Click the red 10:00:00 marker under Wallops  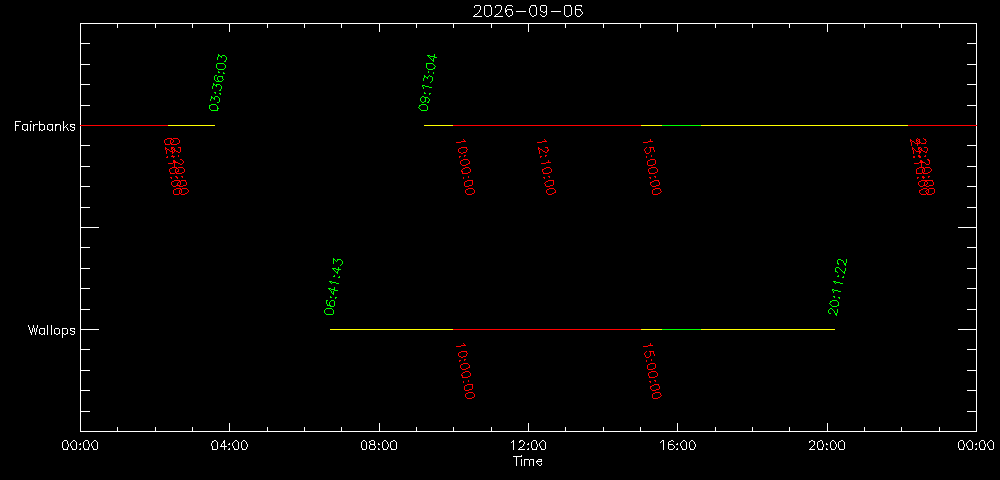pos(464,371)
